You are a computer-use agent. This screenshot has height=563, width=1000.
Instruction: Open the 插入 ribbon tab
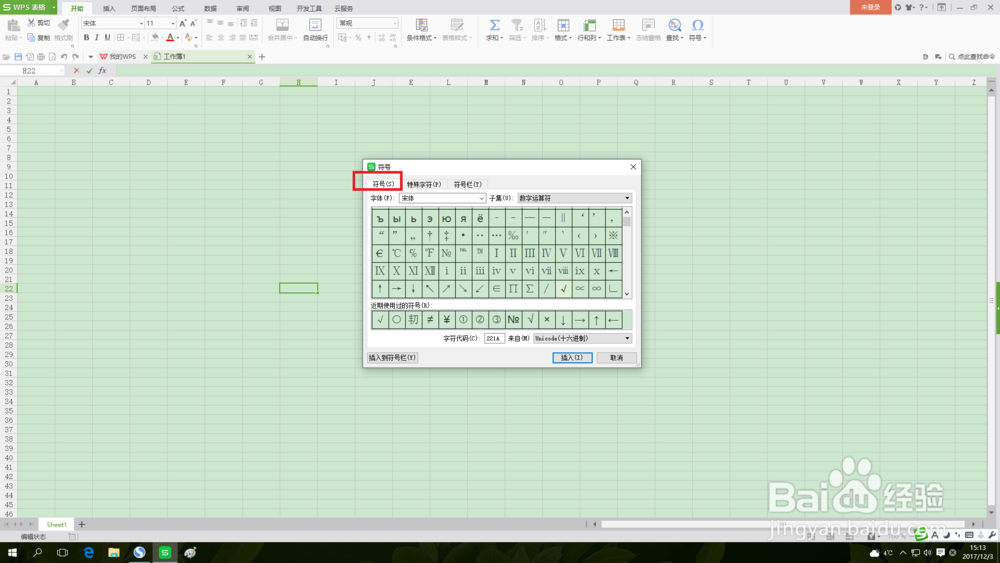[x=109, y=8]
